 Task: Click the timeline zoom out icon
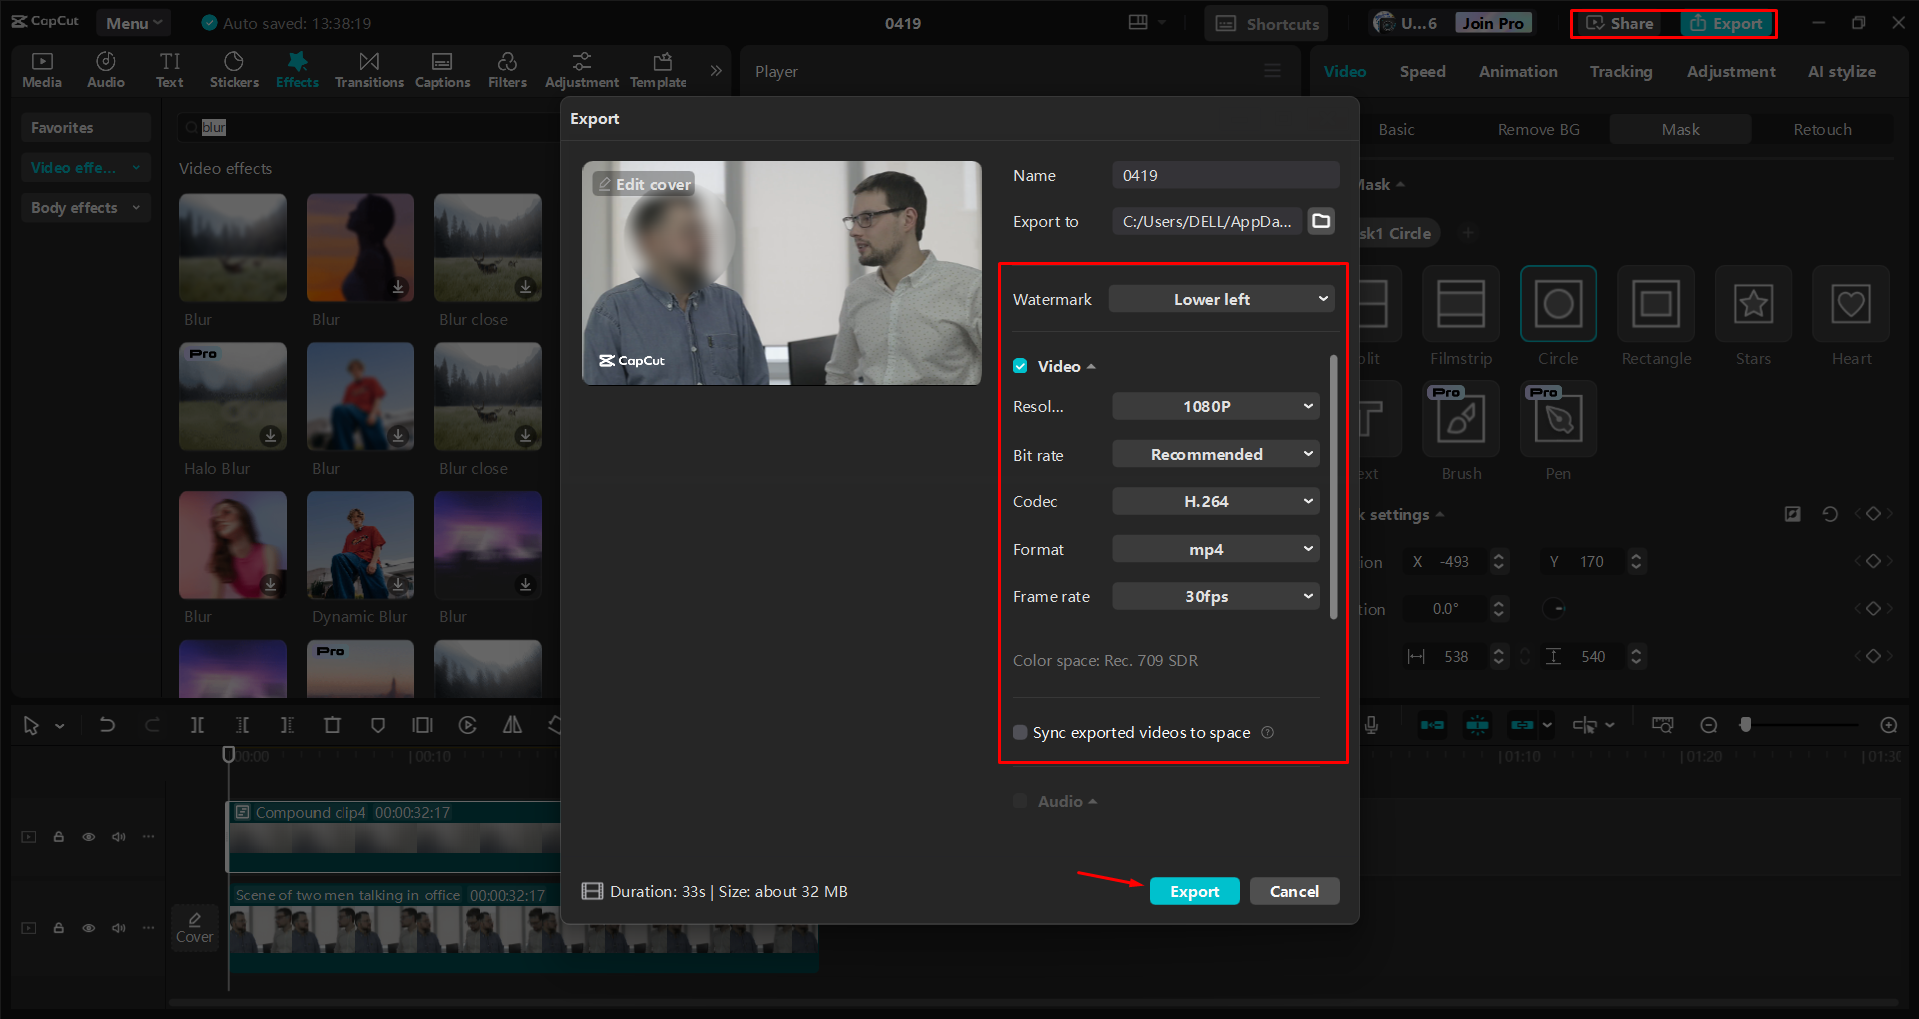1709,725
